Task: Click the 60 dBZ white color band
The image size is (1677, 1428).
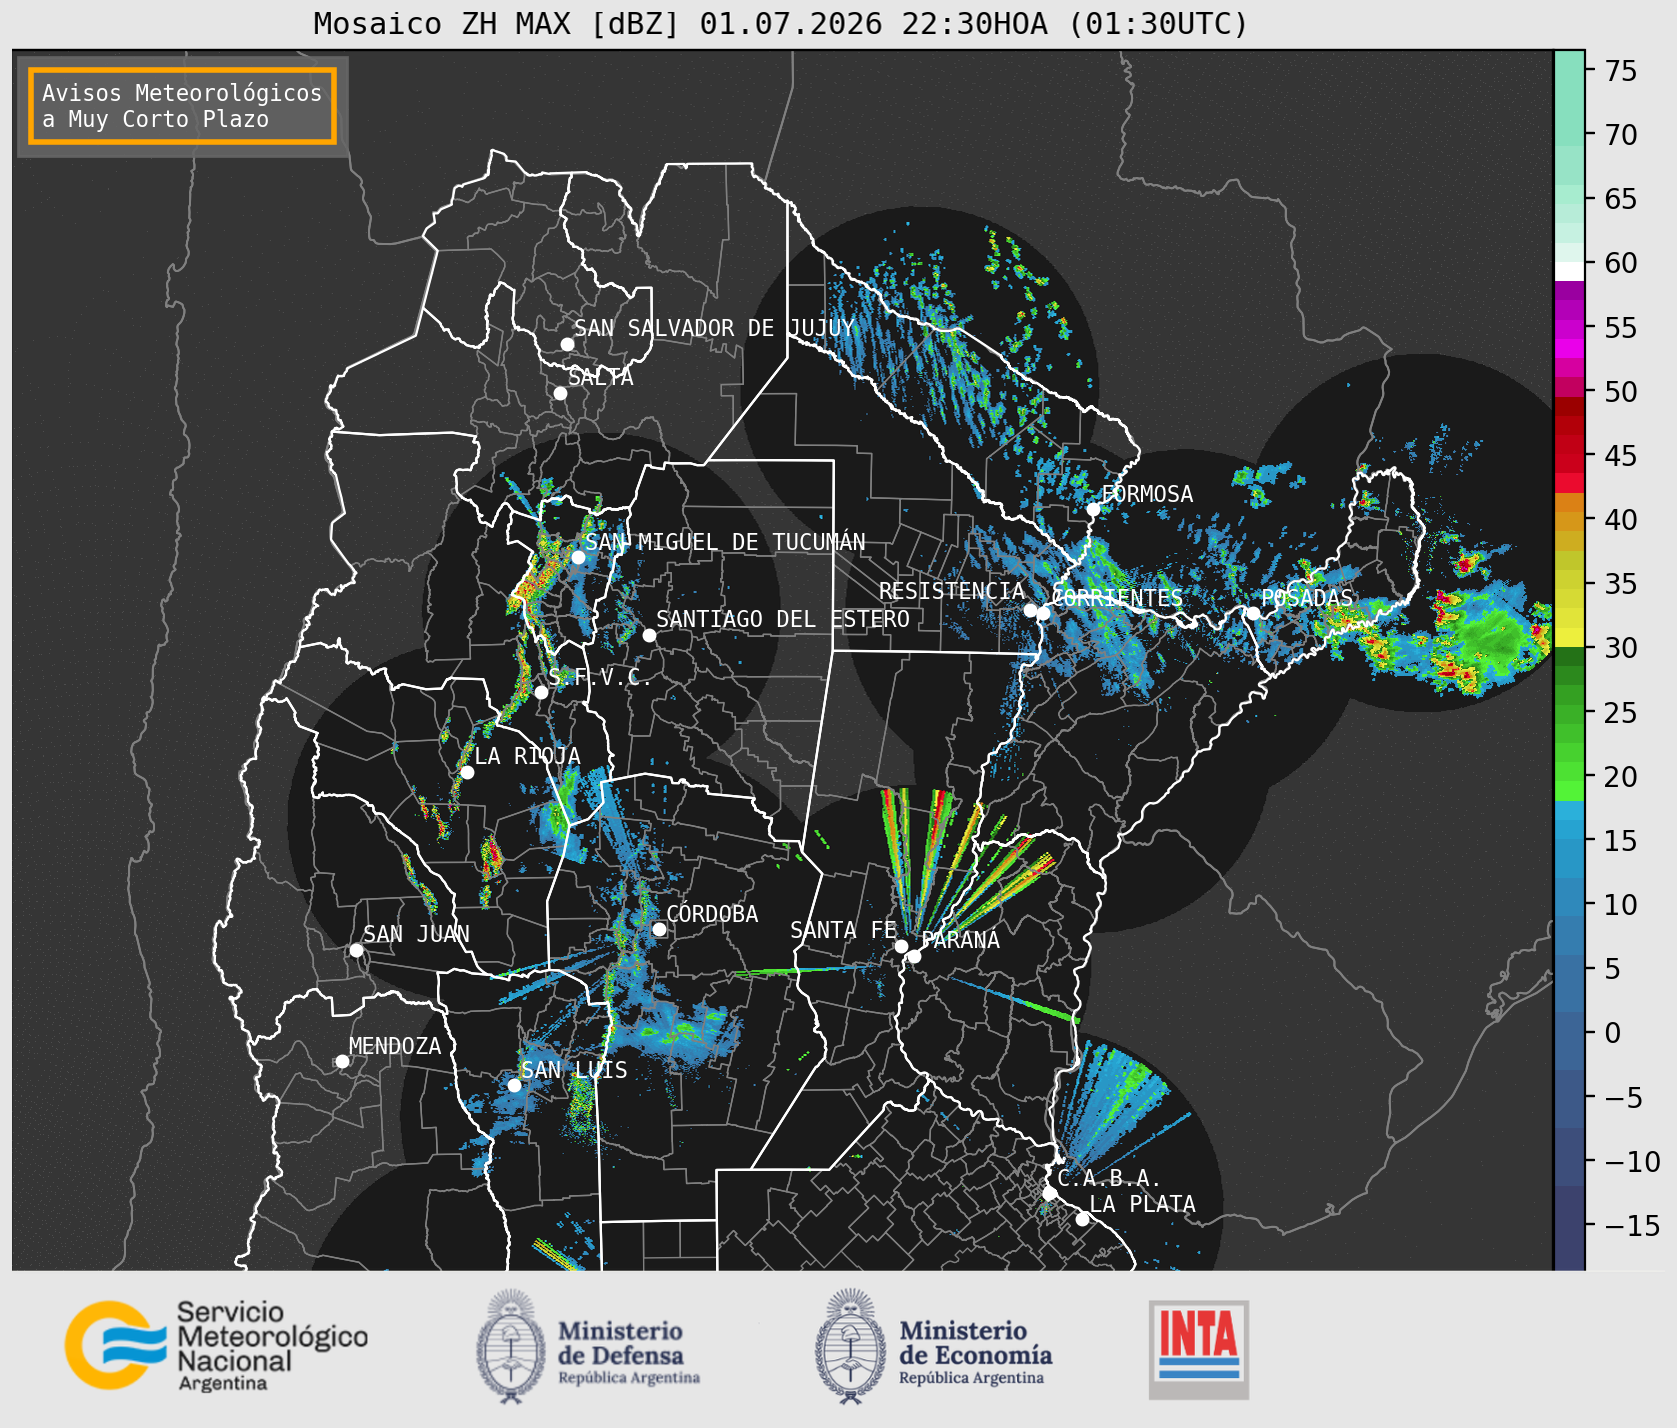Action: click(x=1569, y=271)
